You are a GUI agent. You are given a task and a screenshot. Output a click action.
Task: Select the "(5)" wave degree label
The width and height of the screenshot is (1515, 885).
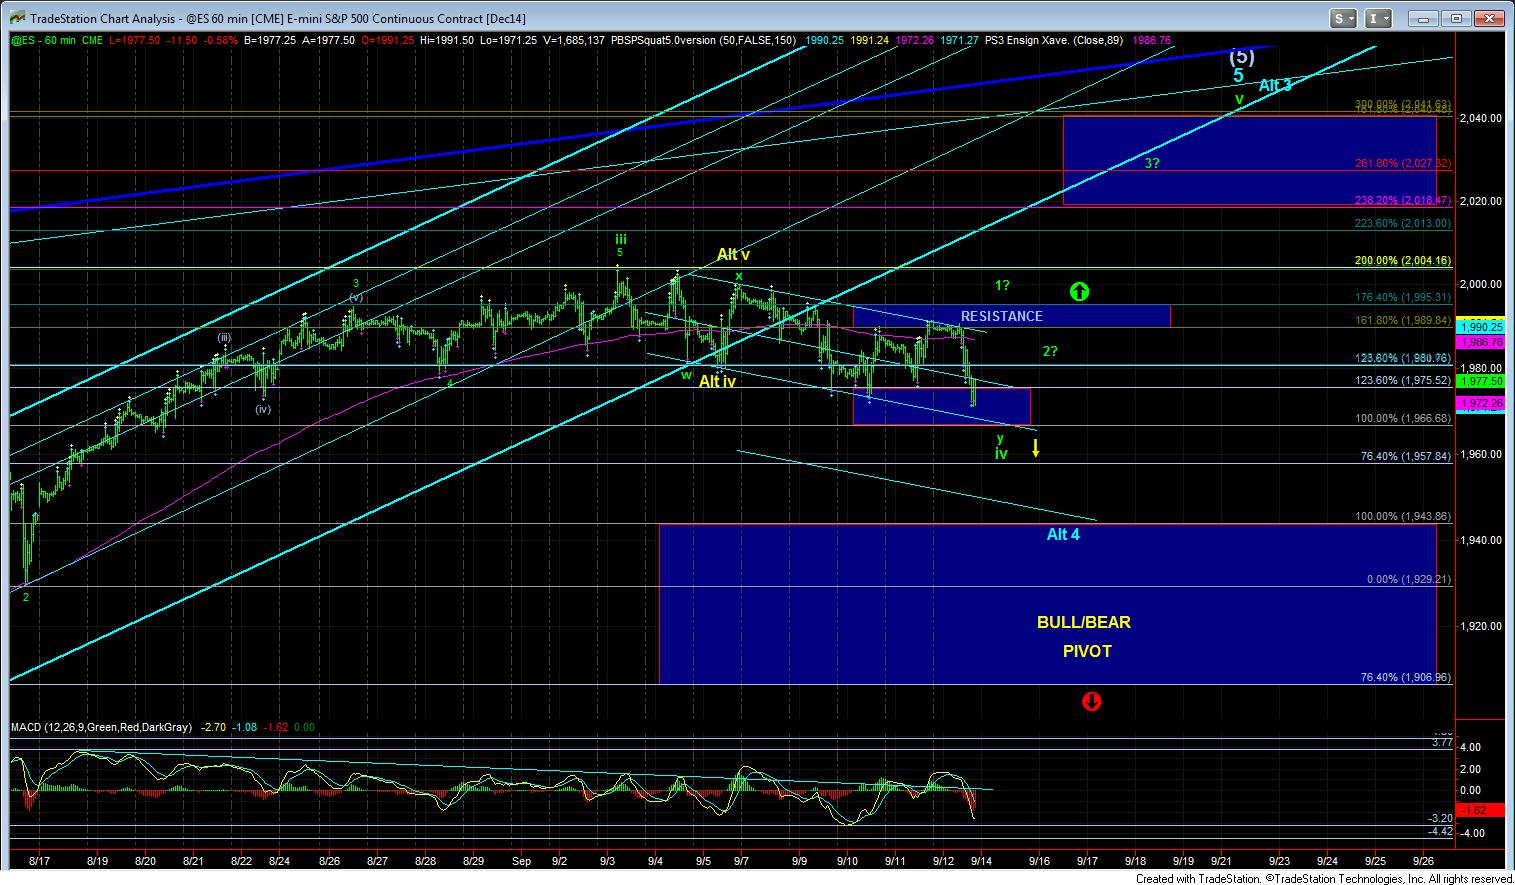click(x=1241, y=56)
